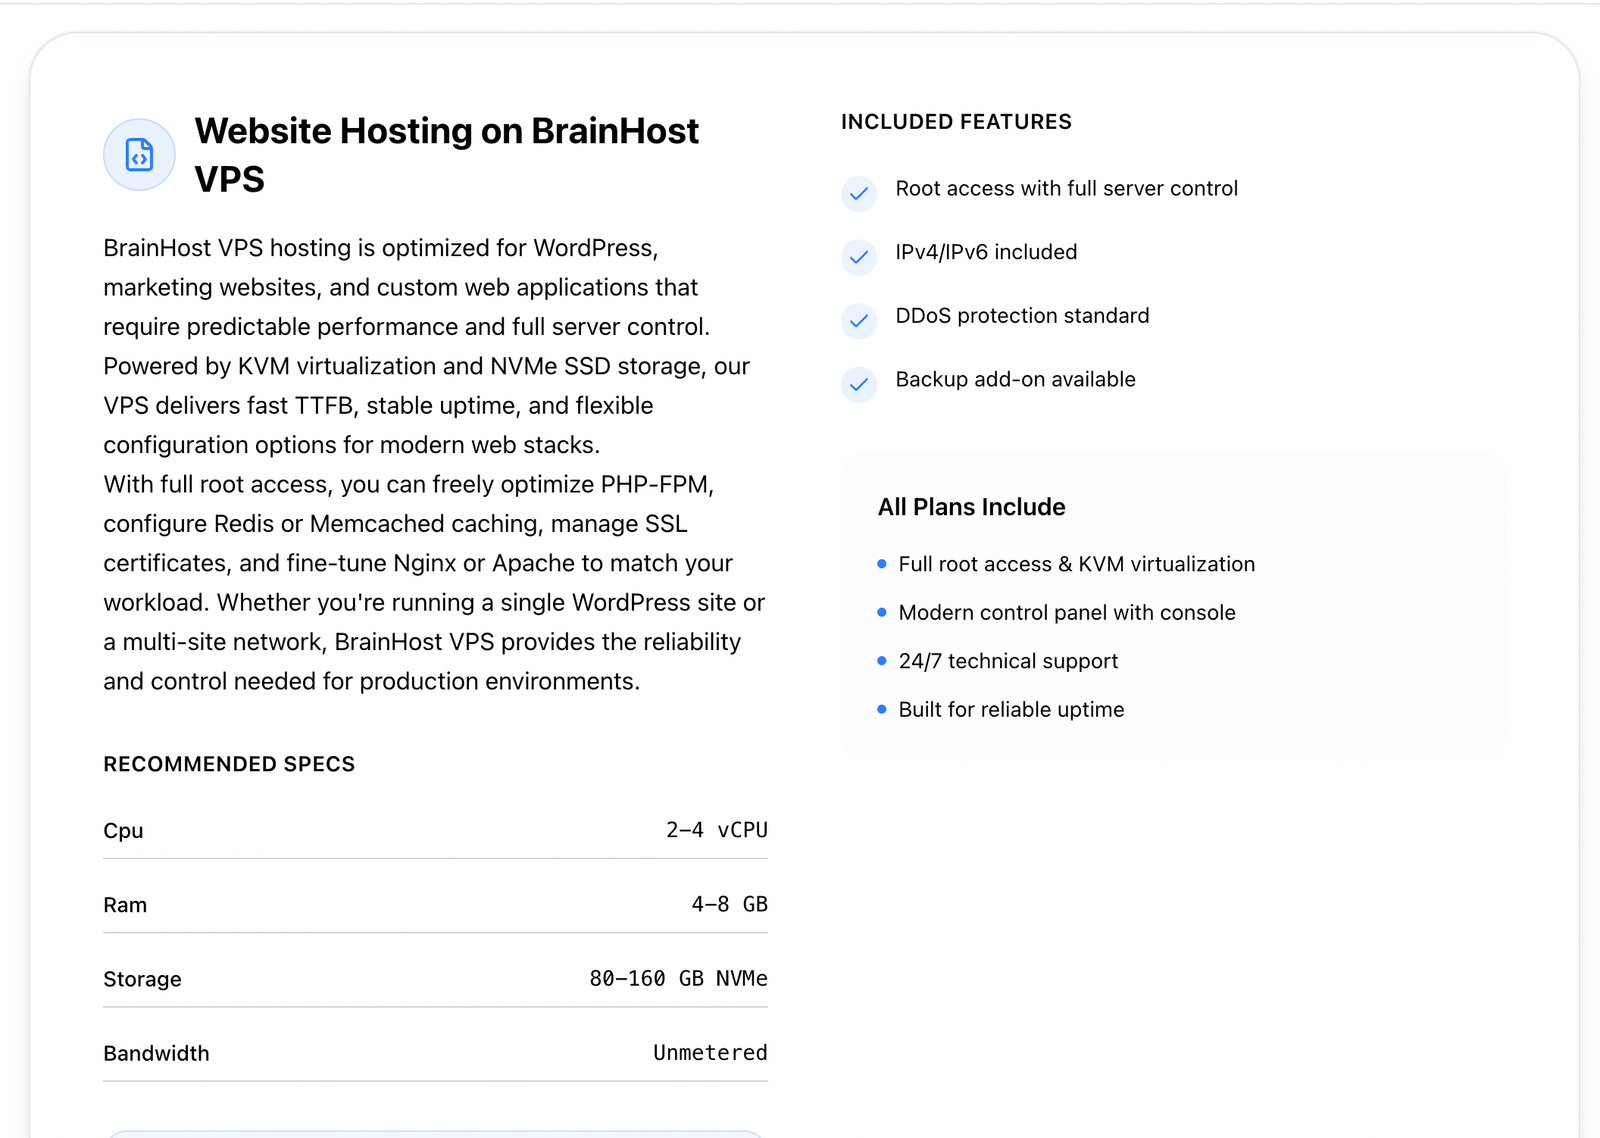Click the bullet before Full root access
The width and height of the screenshot is (1600, 1138).
[882, 564]
